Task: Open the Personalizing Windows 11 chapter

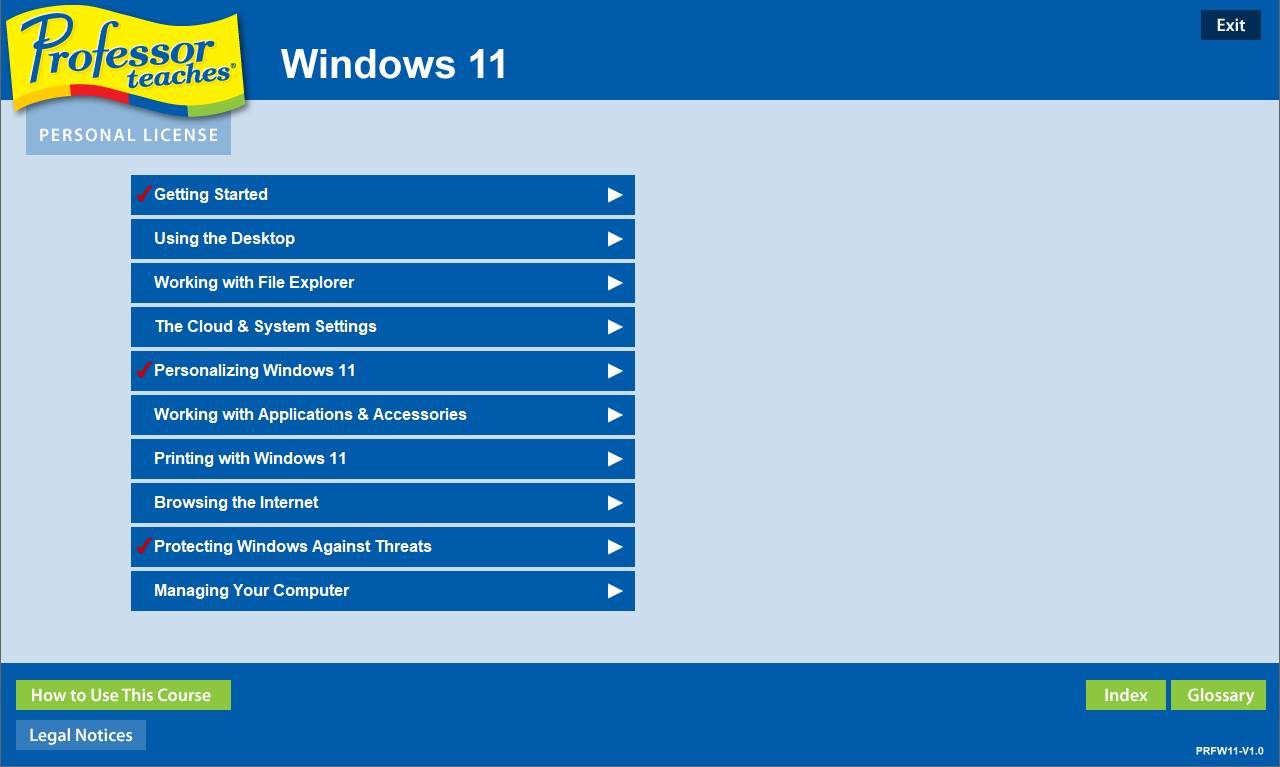Action: (383, 371)
